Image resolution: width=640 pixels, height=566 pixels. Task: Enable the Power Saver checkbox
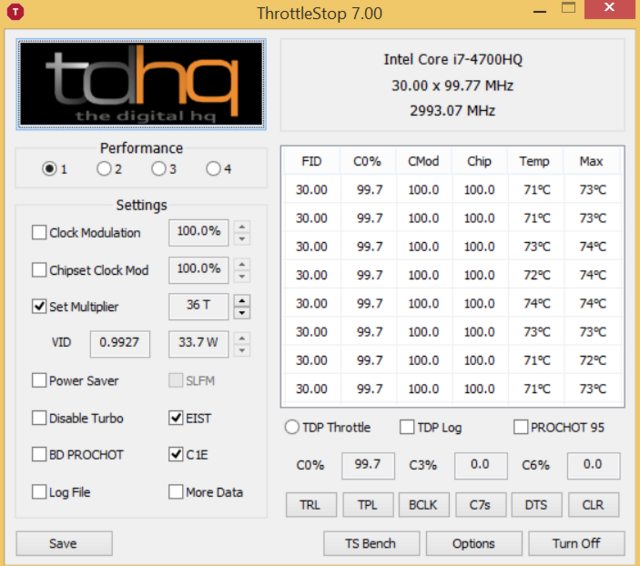click(x=39, y=380)
